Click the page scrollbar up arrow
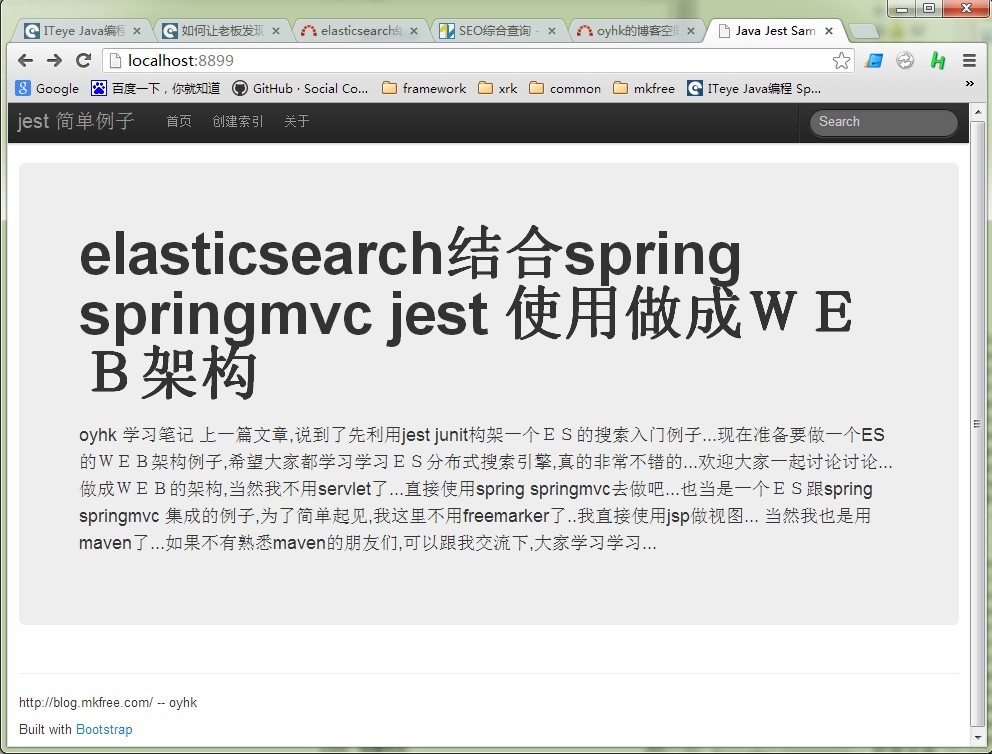This screenshot has height=754, width=992. pyautogui.click(x=977, y=112)
